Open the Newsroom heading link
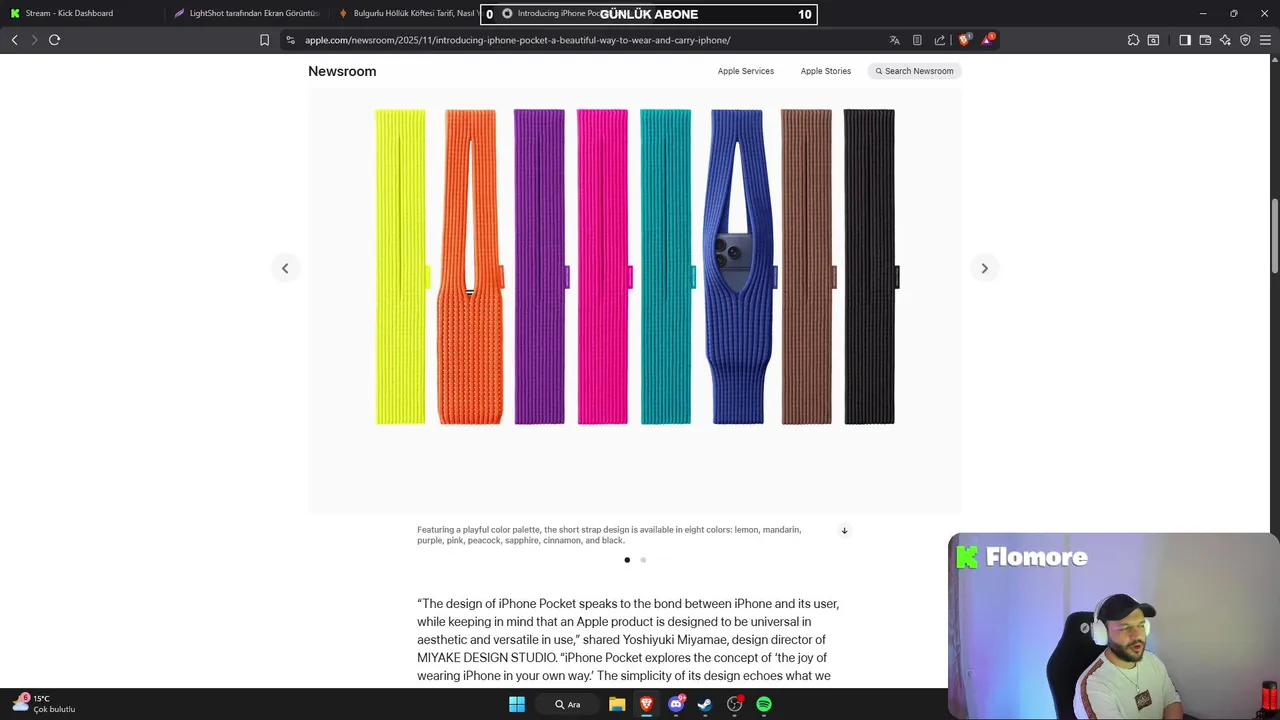Screen dimensions: 1280x720 pos(342,71)
